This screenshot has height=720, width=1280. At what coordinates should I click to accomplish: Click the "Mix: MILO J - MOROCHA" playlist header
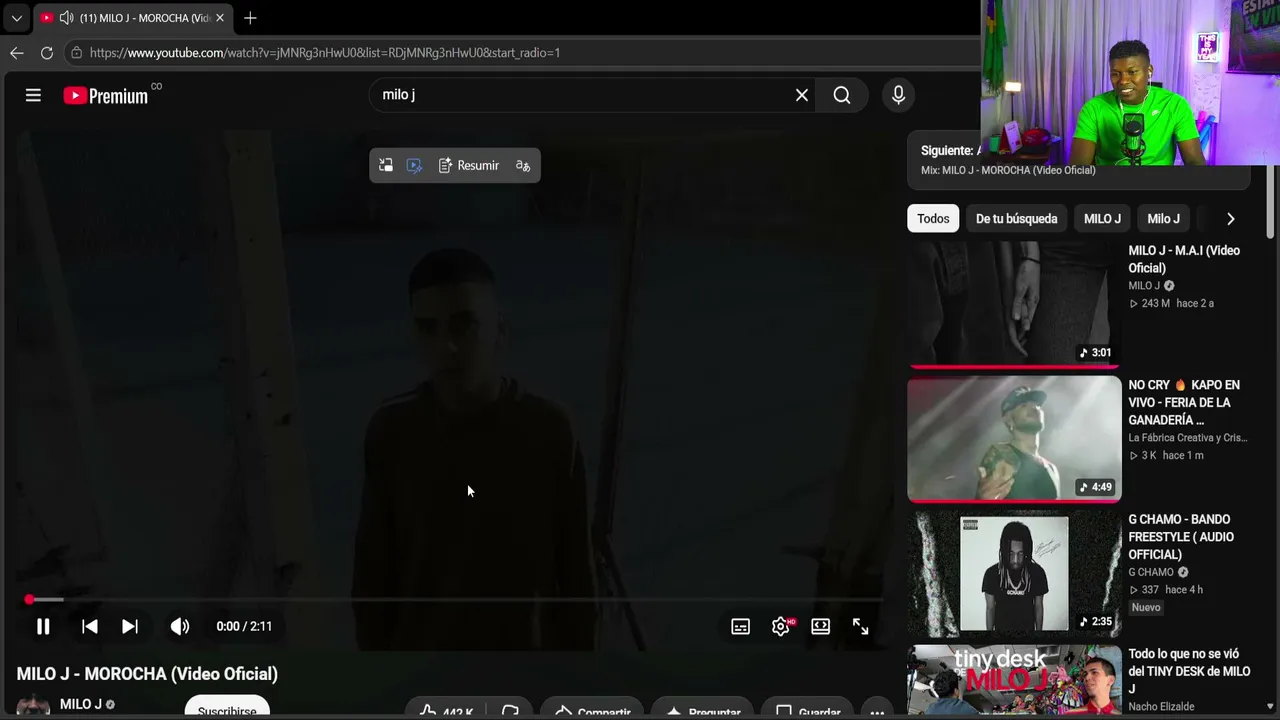click(x=1008, y=170)
